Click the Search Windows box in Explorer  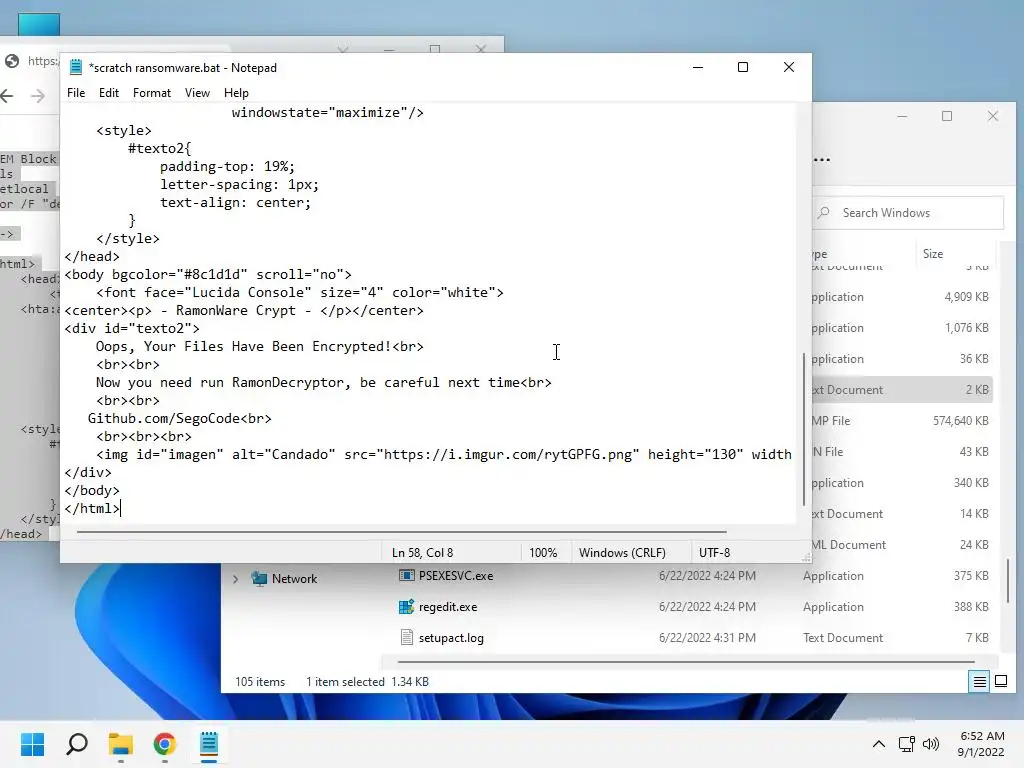click(x=908, y=213)
